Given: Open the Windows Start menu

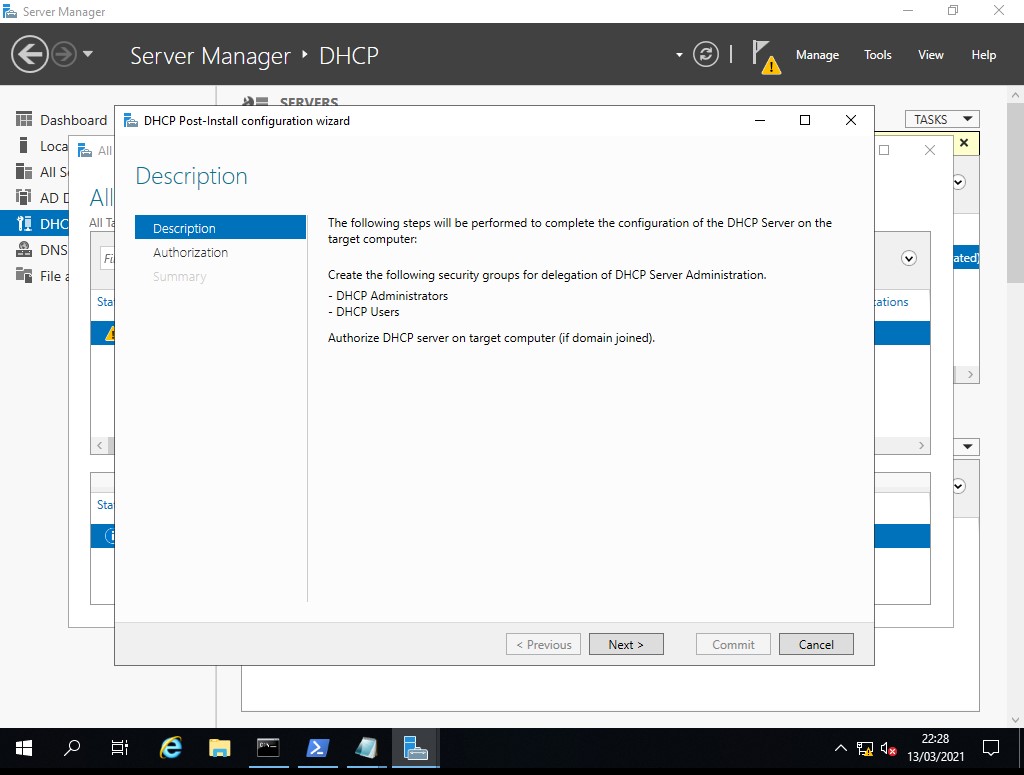Looking at the screenshot, I should [24, 748].
